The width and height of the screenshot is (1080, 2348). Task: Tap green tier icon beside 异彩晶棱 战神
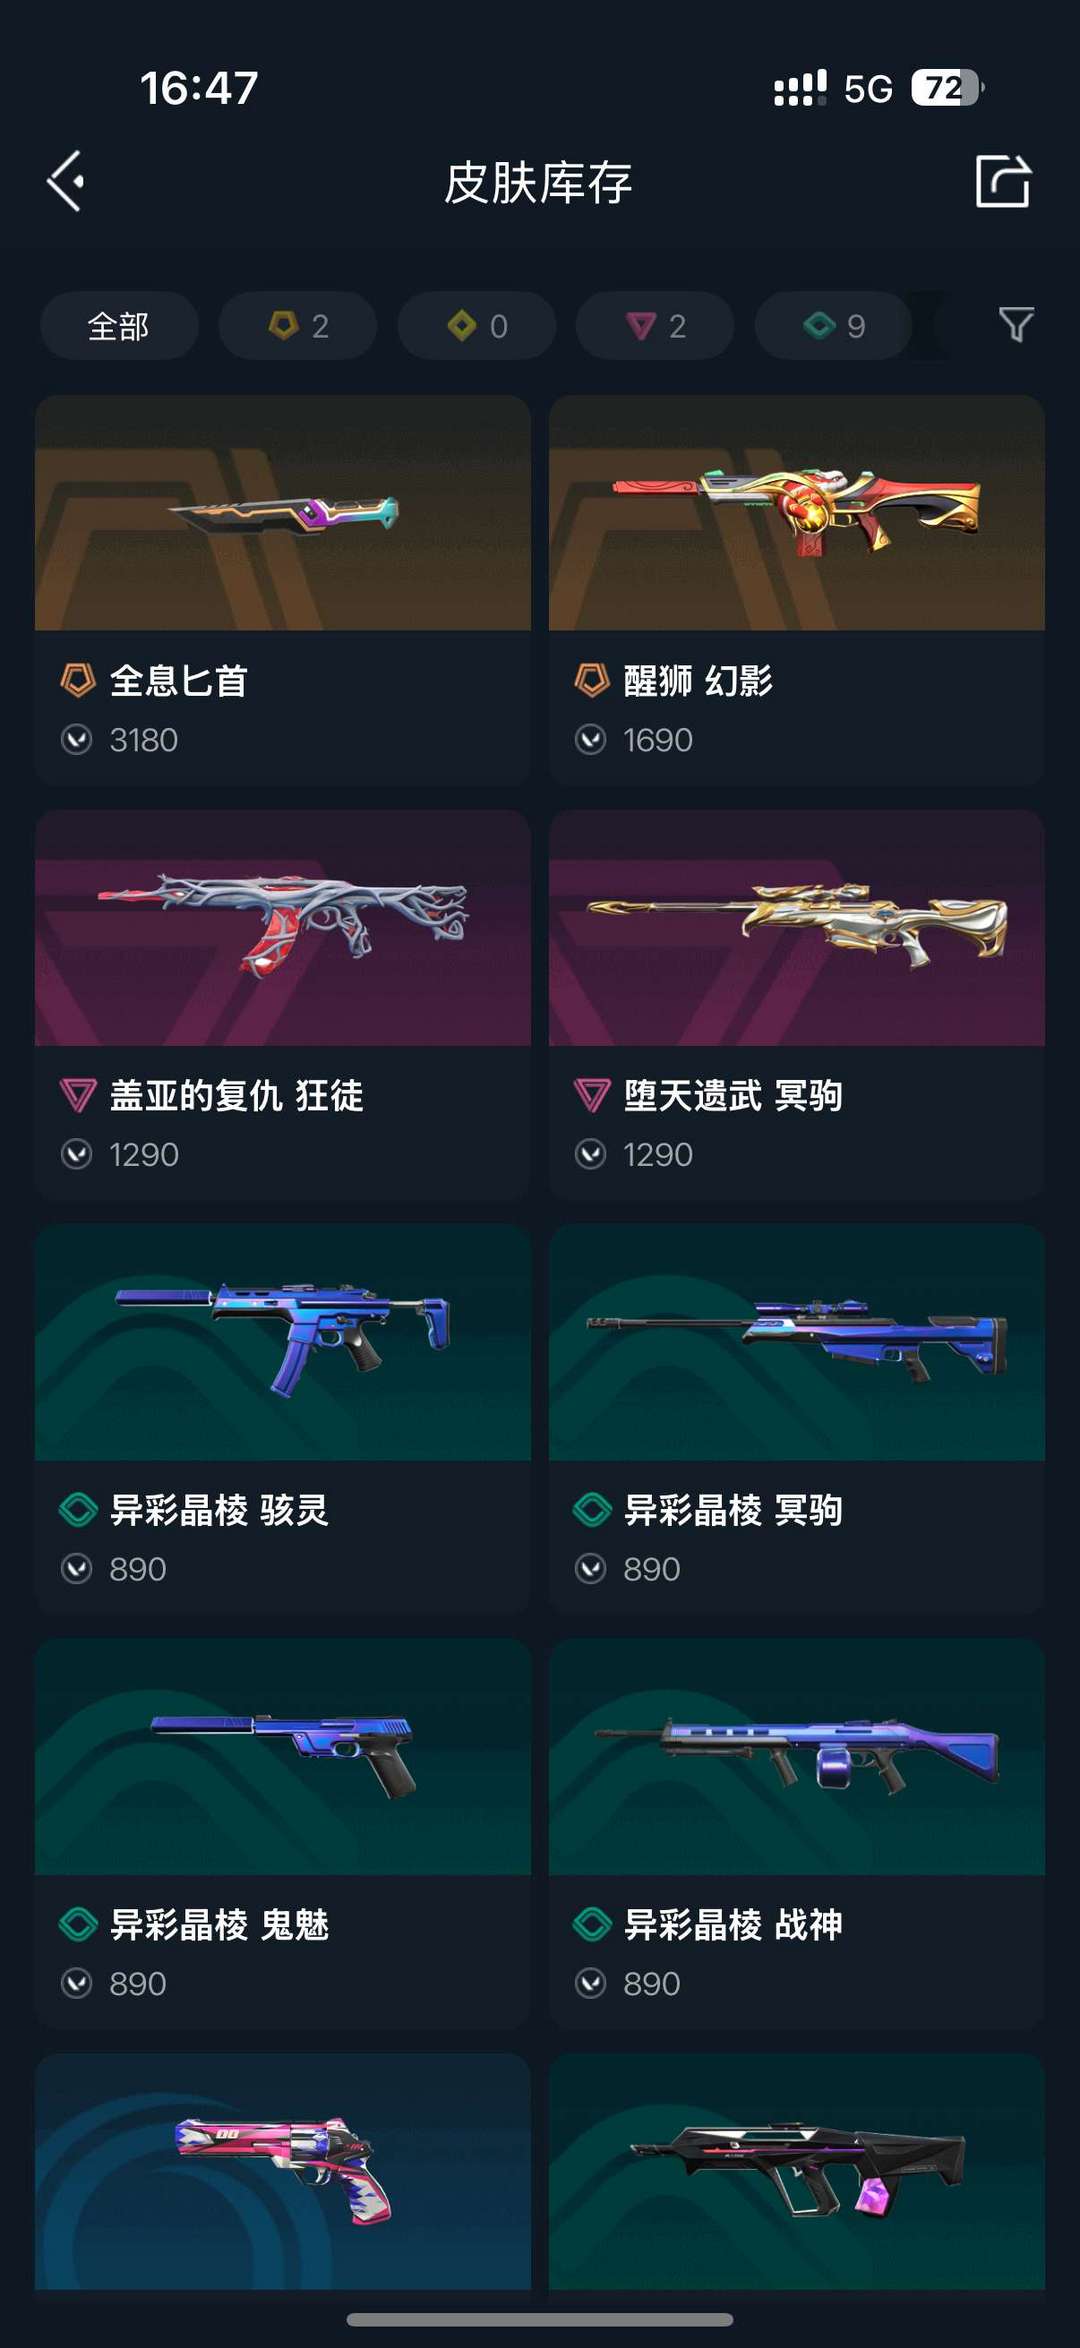tap(592, 1924)
